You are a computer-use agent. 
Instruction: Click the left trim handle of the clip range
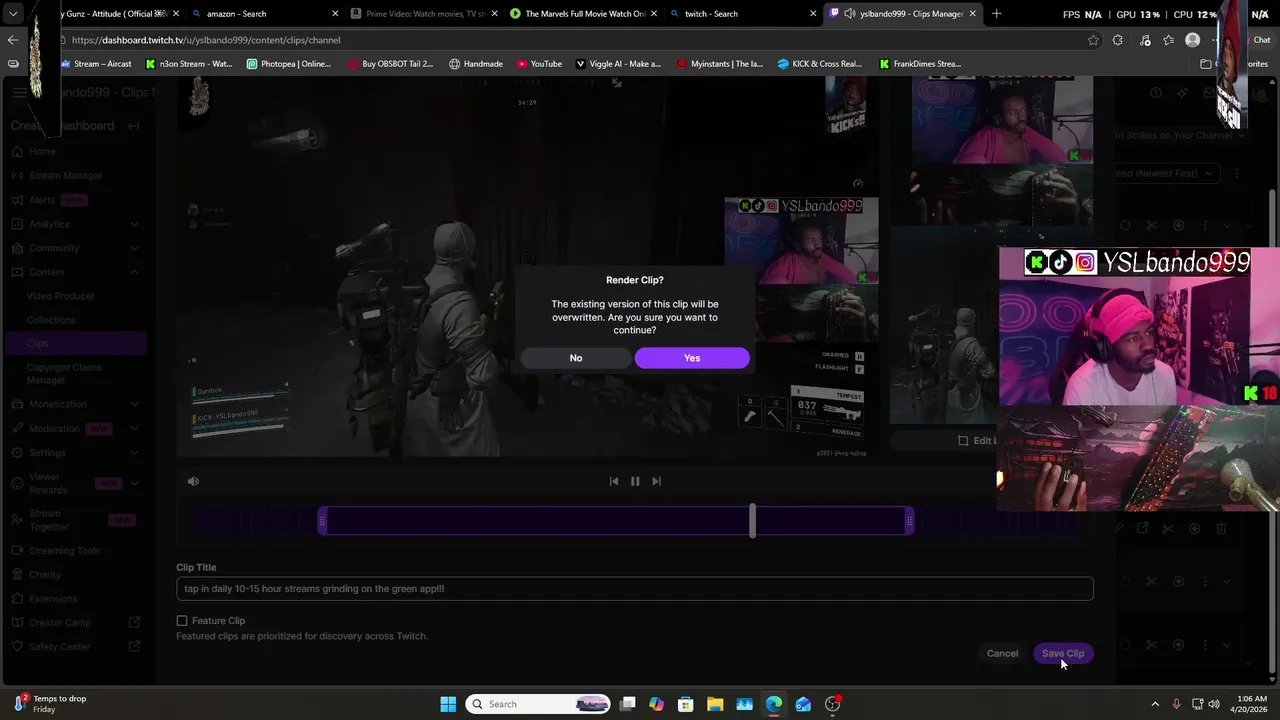coord(323,520)
